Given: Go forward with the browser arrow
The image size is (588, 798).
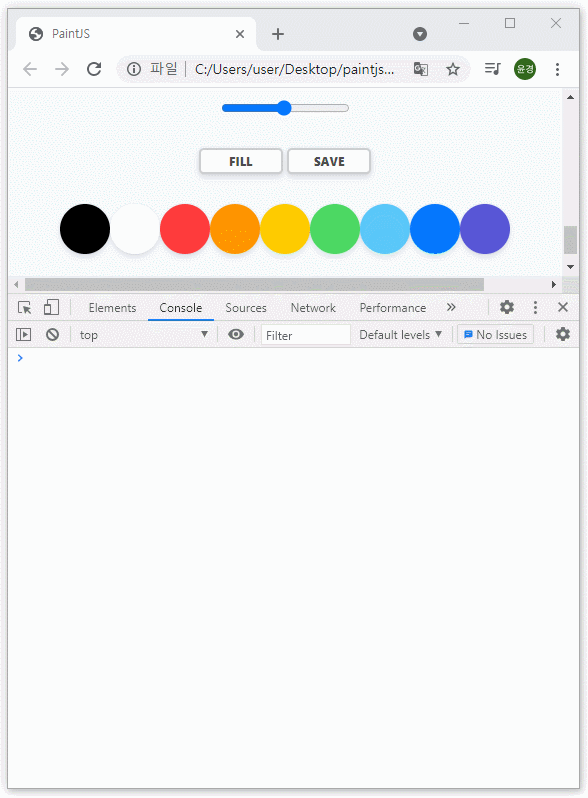Looking at the screenshot, I should [x=62, y=69].
